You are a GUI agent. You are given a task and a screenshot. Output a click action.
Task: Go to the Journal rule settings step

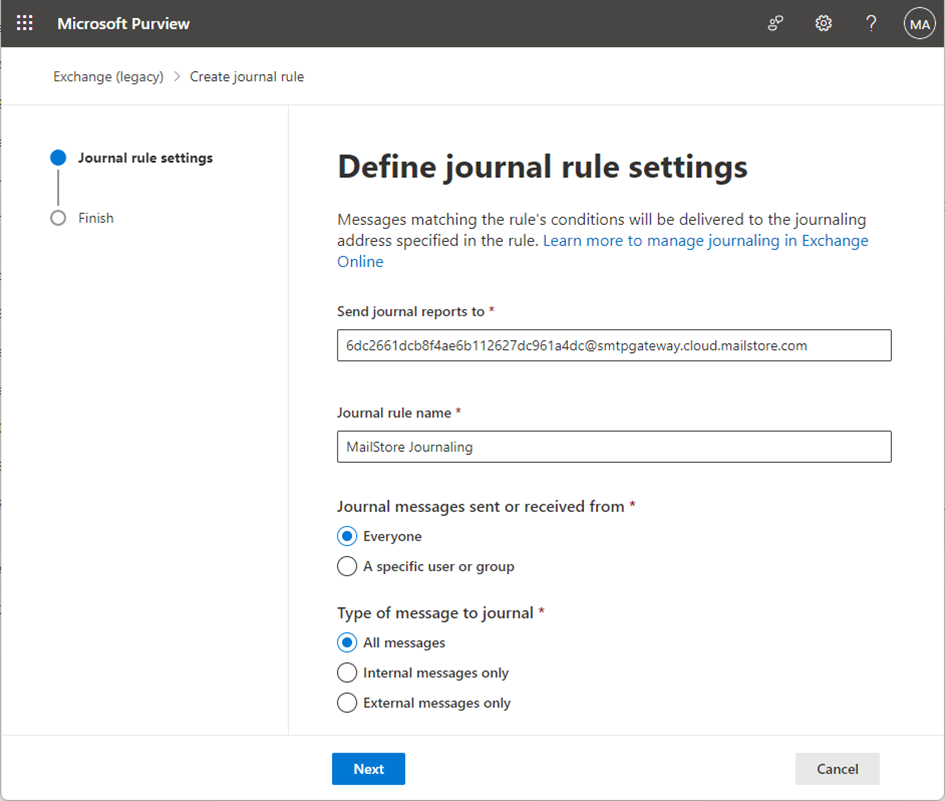click(x=131, y=158)
